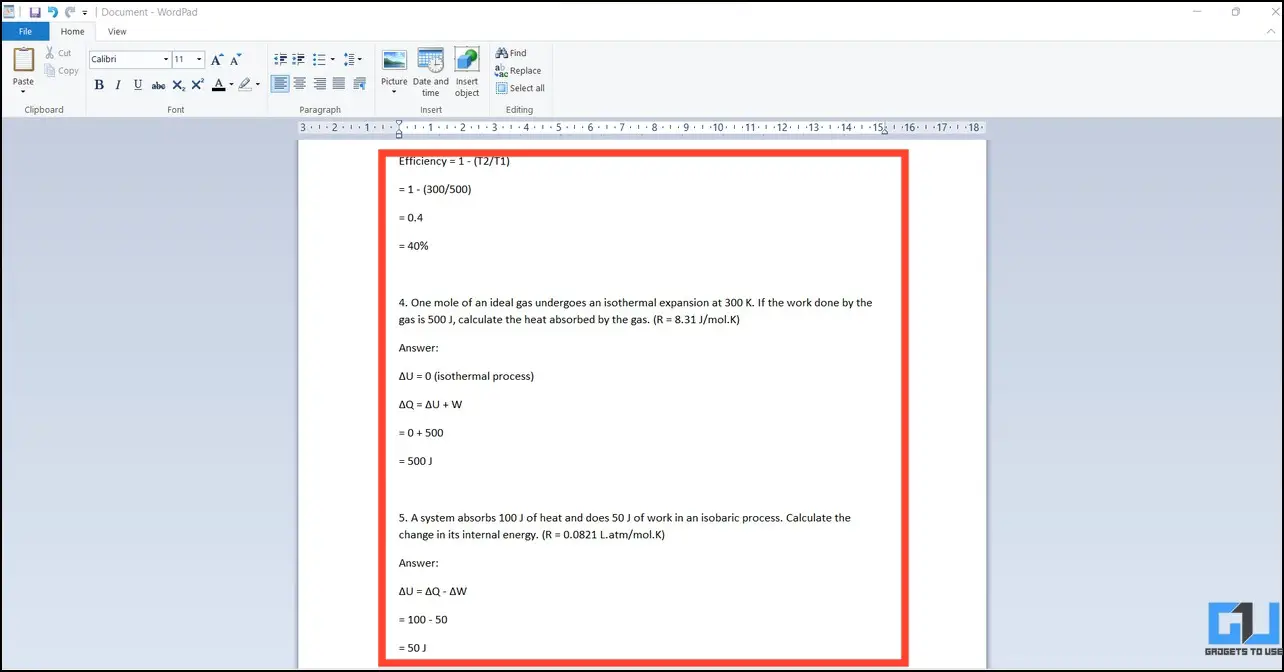Switch to the Home ribbon tab
Image resolution: width=1284 pixels, height=672 pixels.
tap(72, 31)
